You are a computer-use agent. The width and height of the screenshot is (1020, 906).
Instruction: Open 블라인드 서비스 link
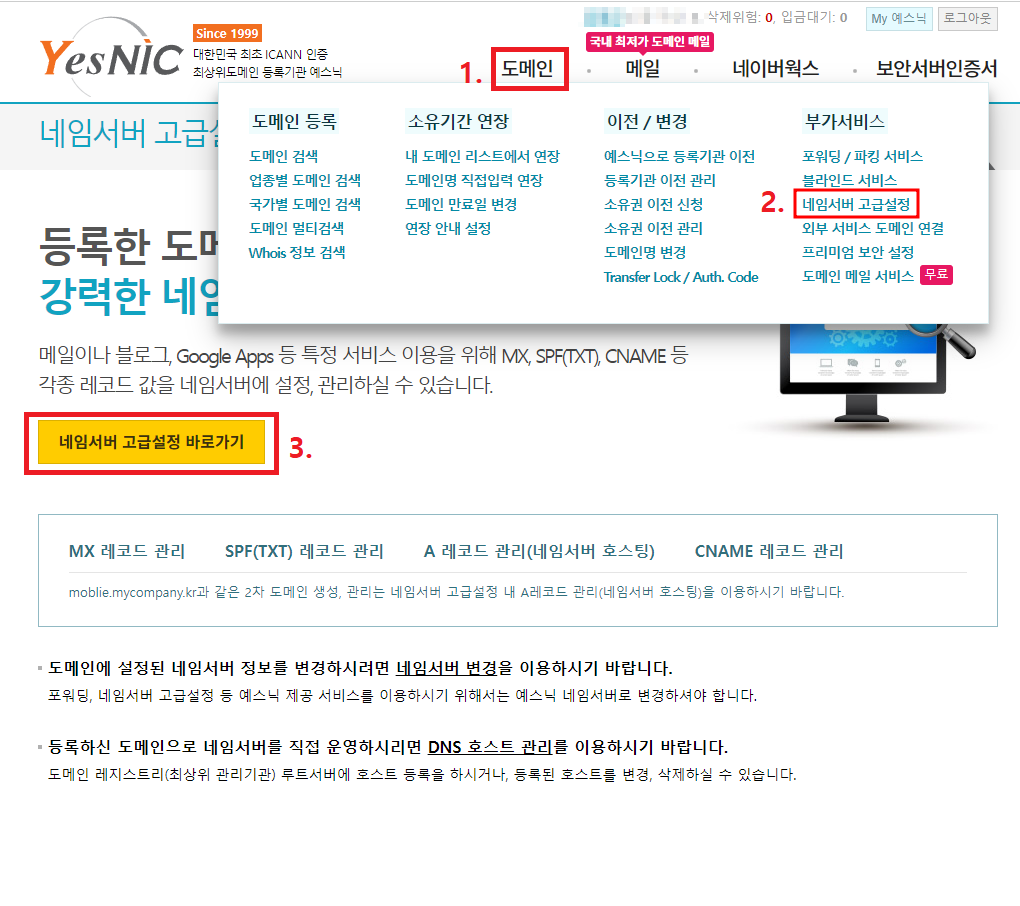(x=850, y=181)
